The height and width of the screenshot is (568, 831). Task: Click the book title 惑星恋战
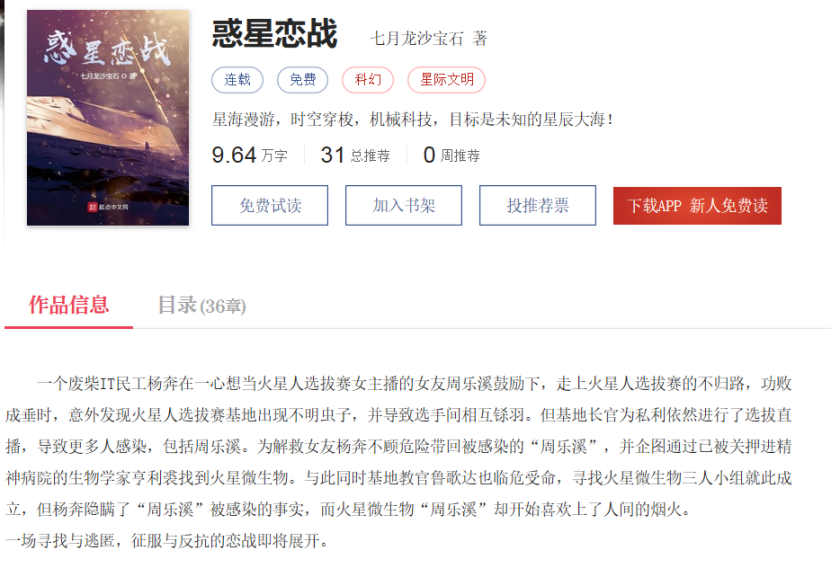pyautogui.click(x=275, y=33)
